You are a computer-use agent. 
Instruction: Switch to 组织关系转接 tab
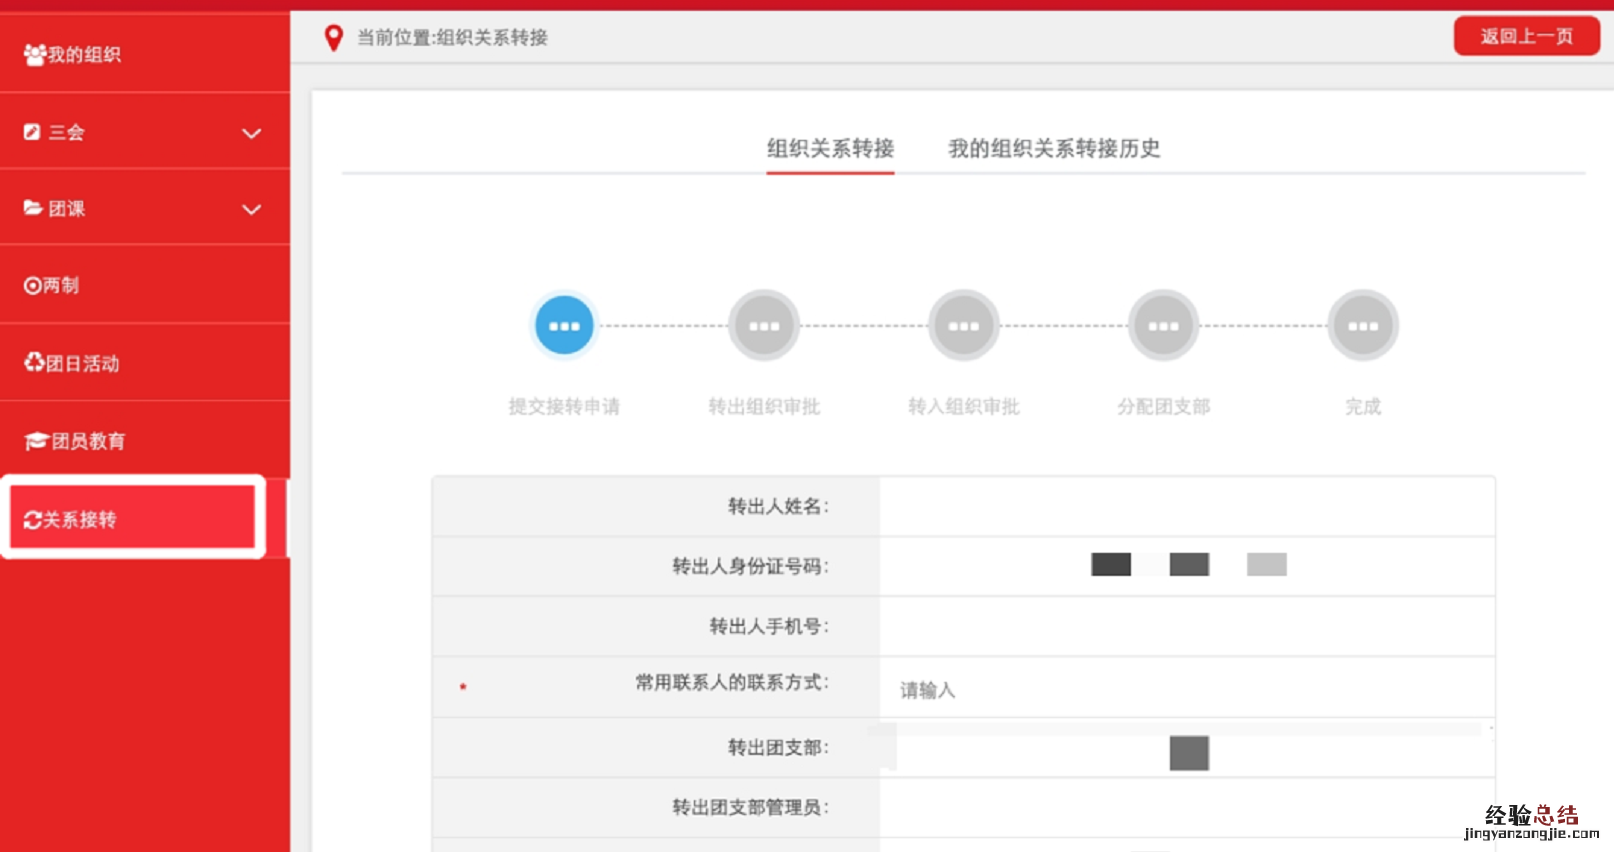pyautogui.click(x=830, y=149)
